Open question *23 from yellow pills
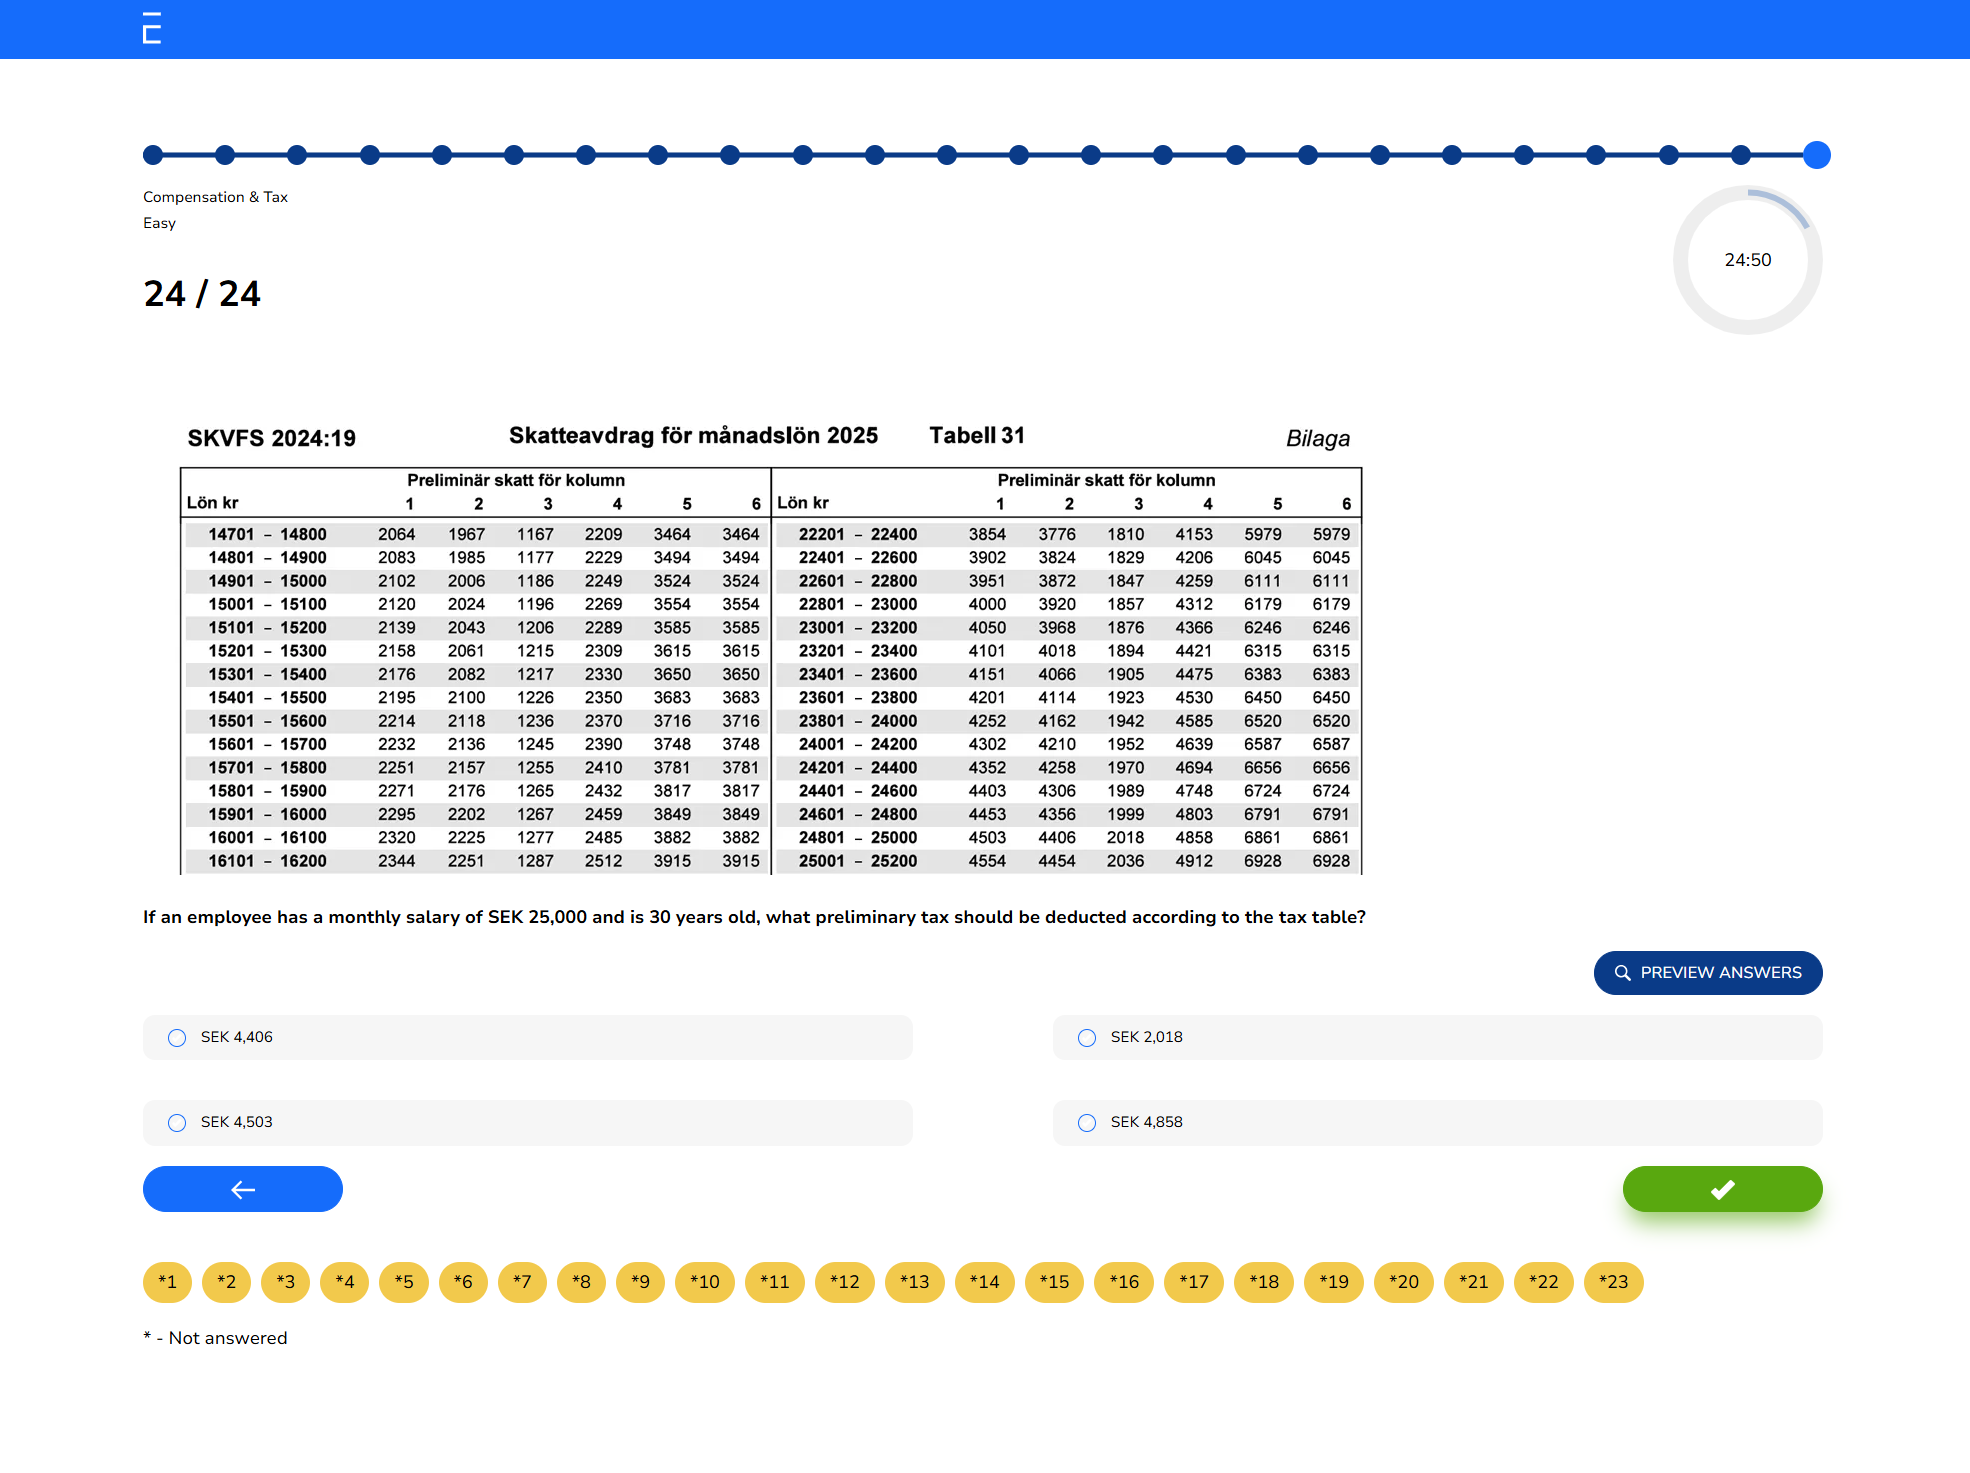The image size is (1970, 1473). (1613, 1282)
